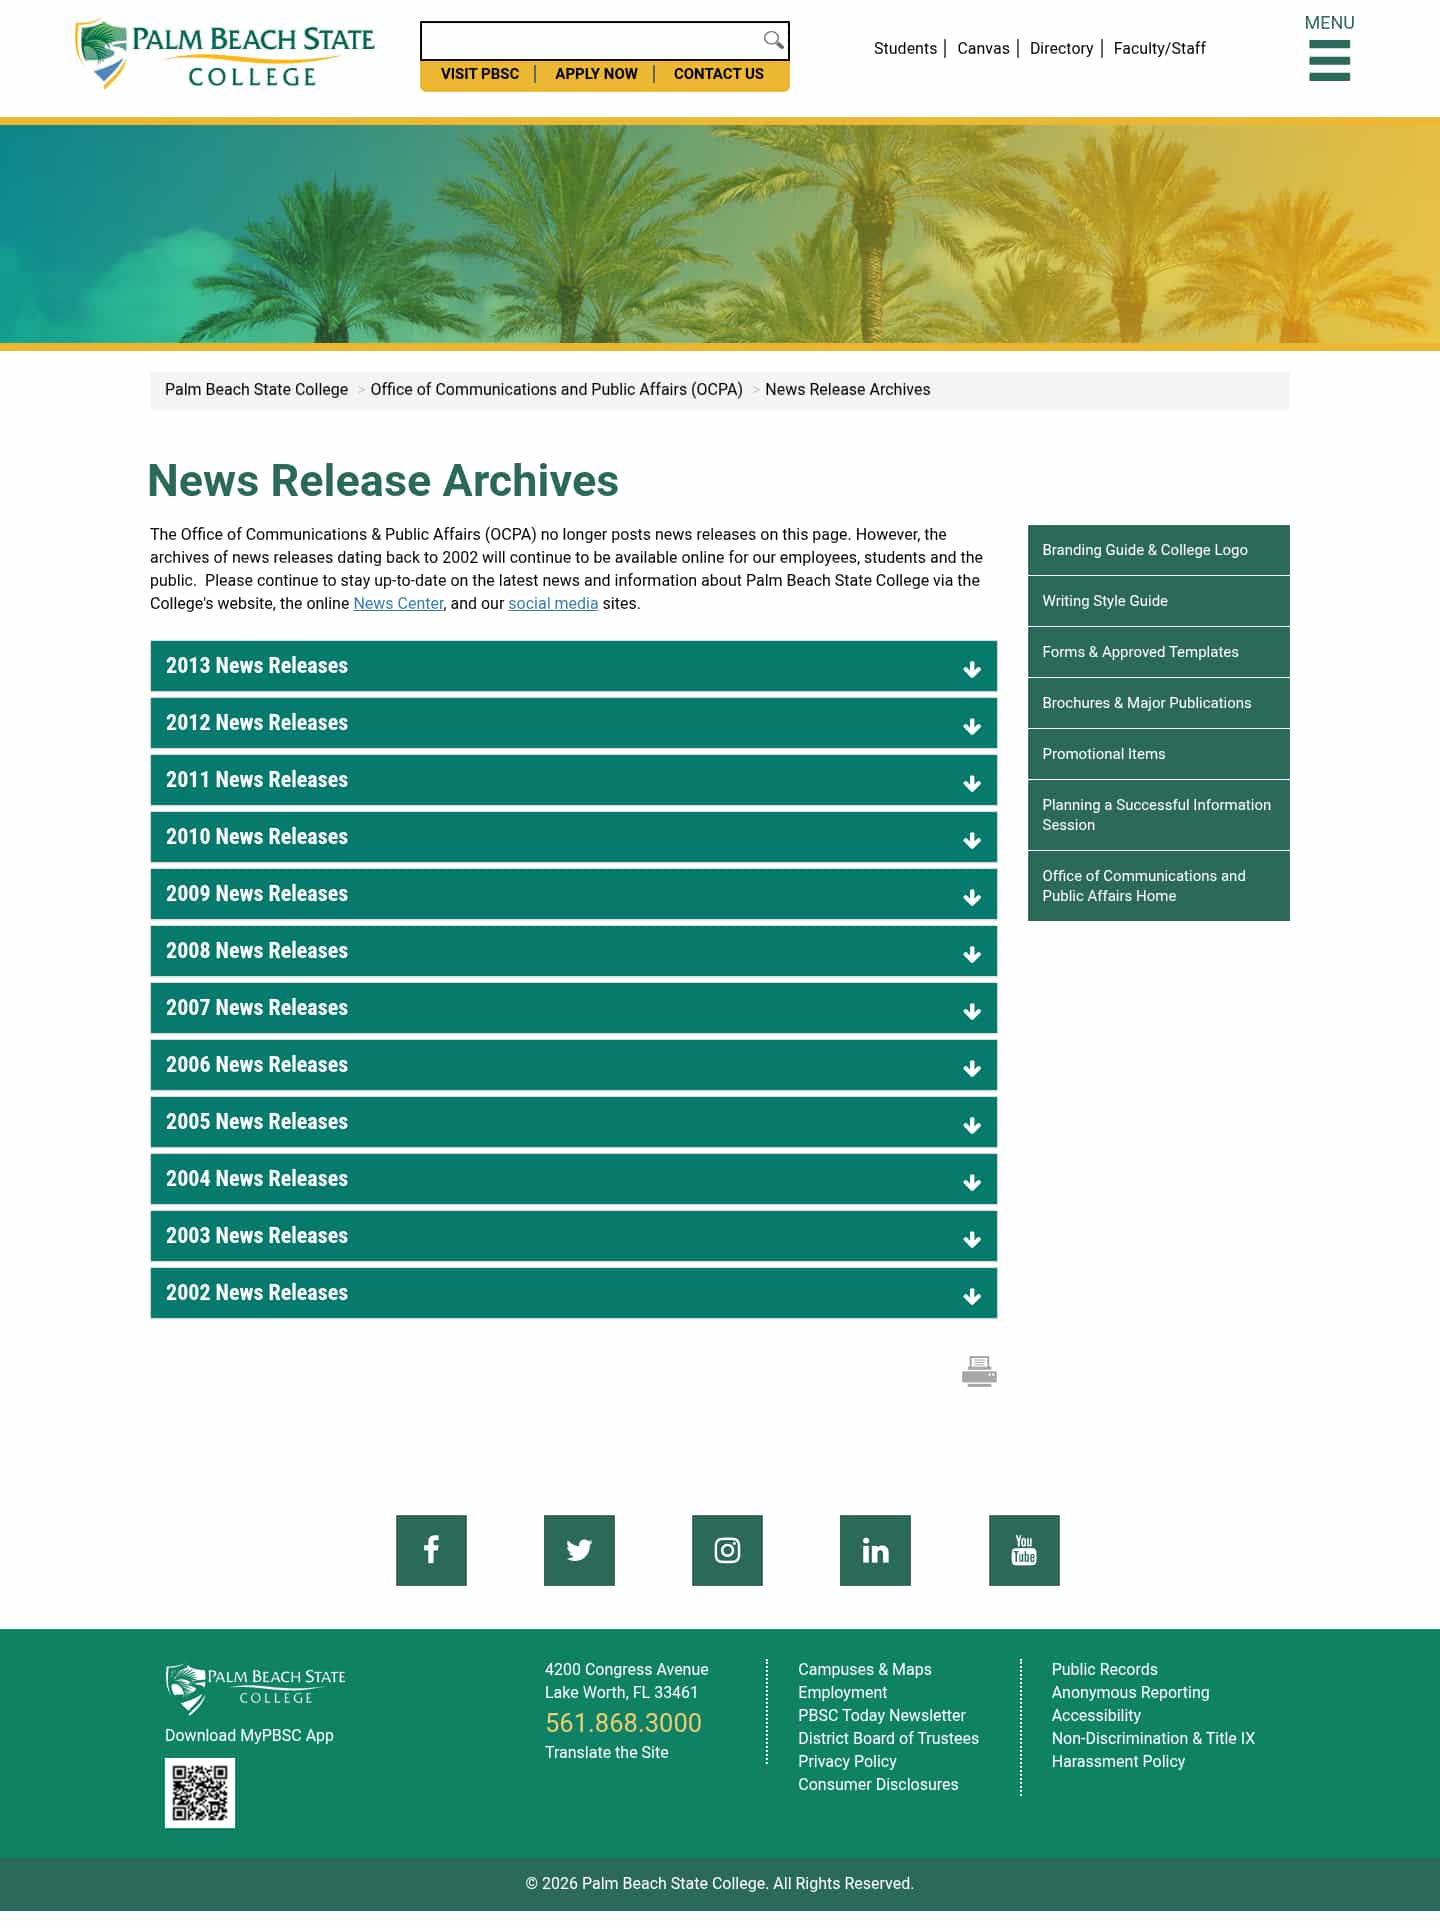Expand the 2010 News Releases section
Screen dimensions: 1440x1929
pos(574,837)
